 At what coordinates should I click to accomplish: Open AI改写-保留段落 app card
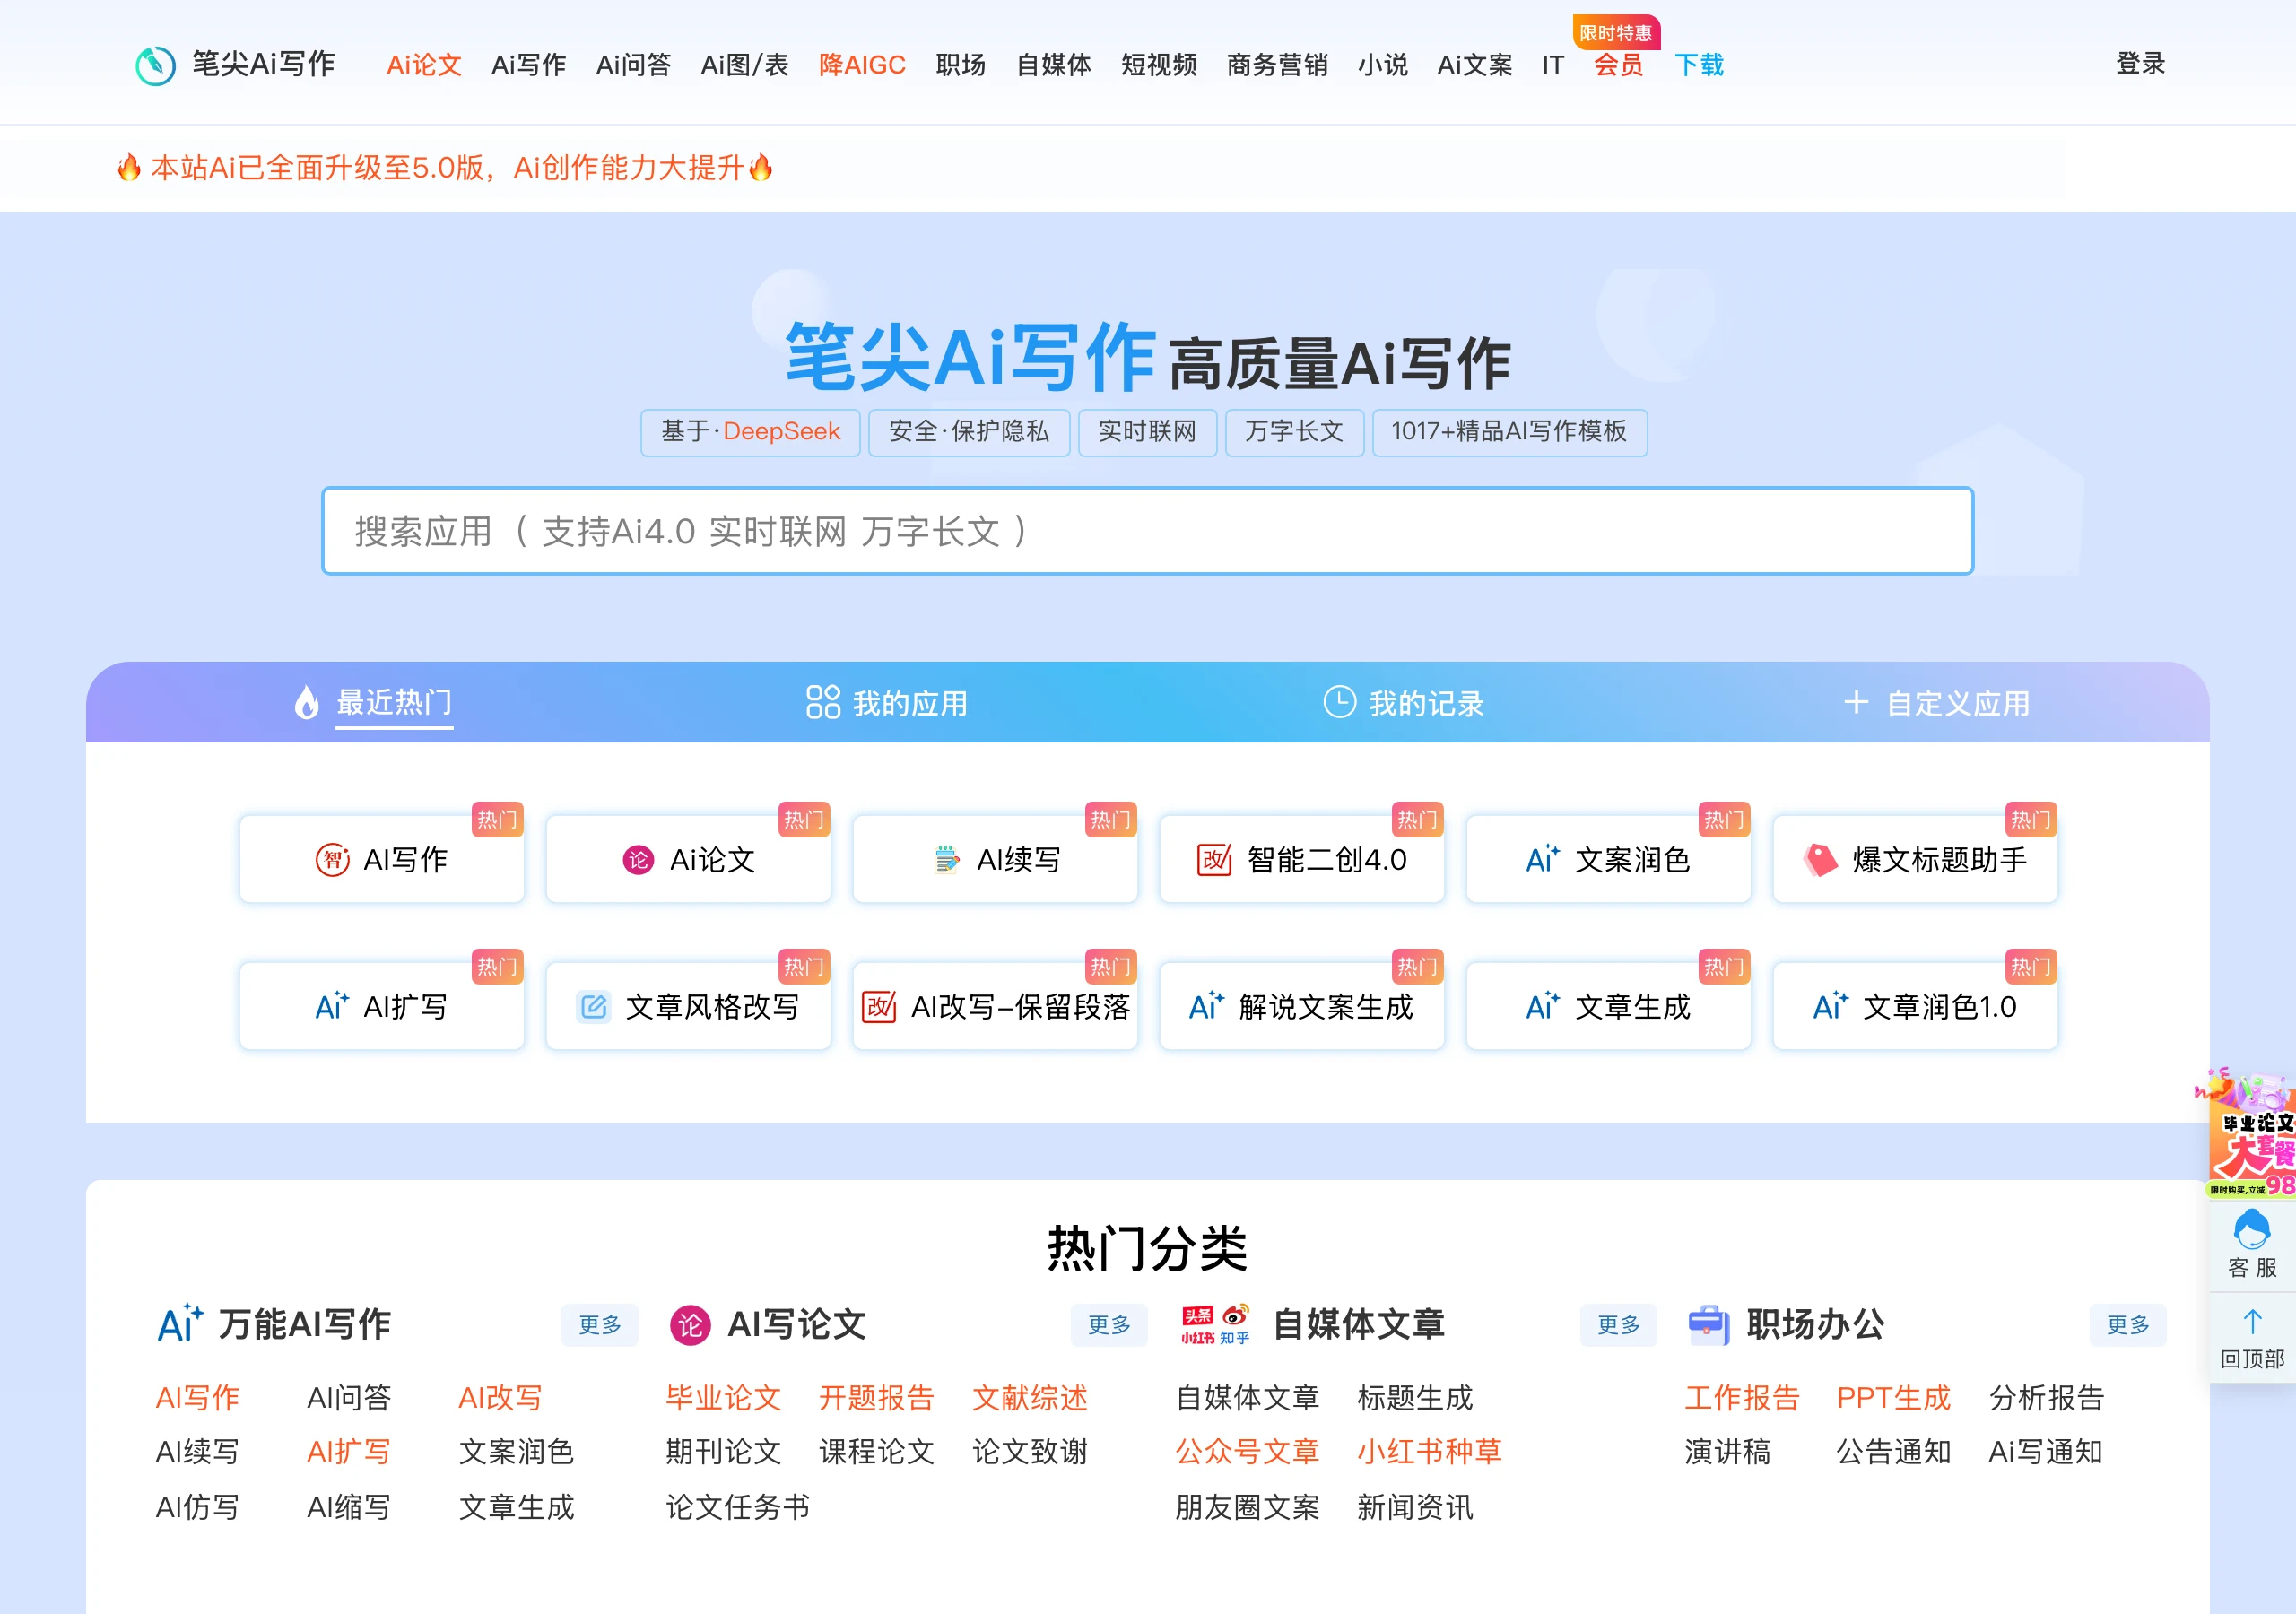click(x=995, y=1006)
